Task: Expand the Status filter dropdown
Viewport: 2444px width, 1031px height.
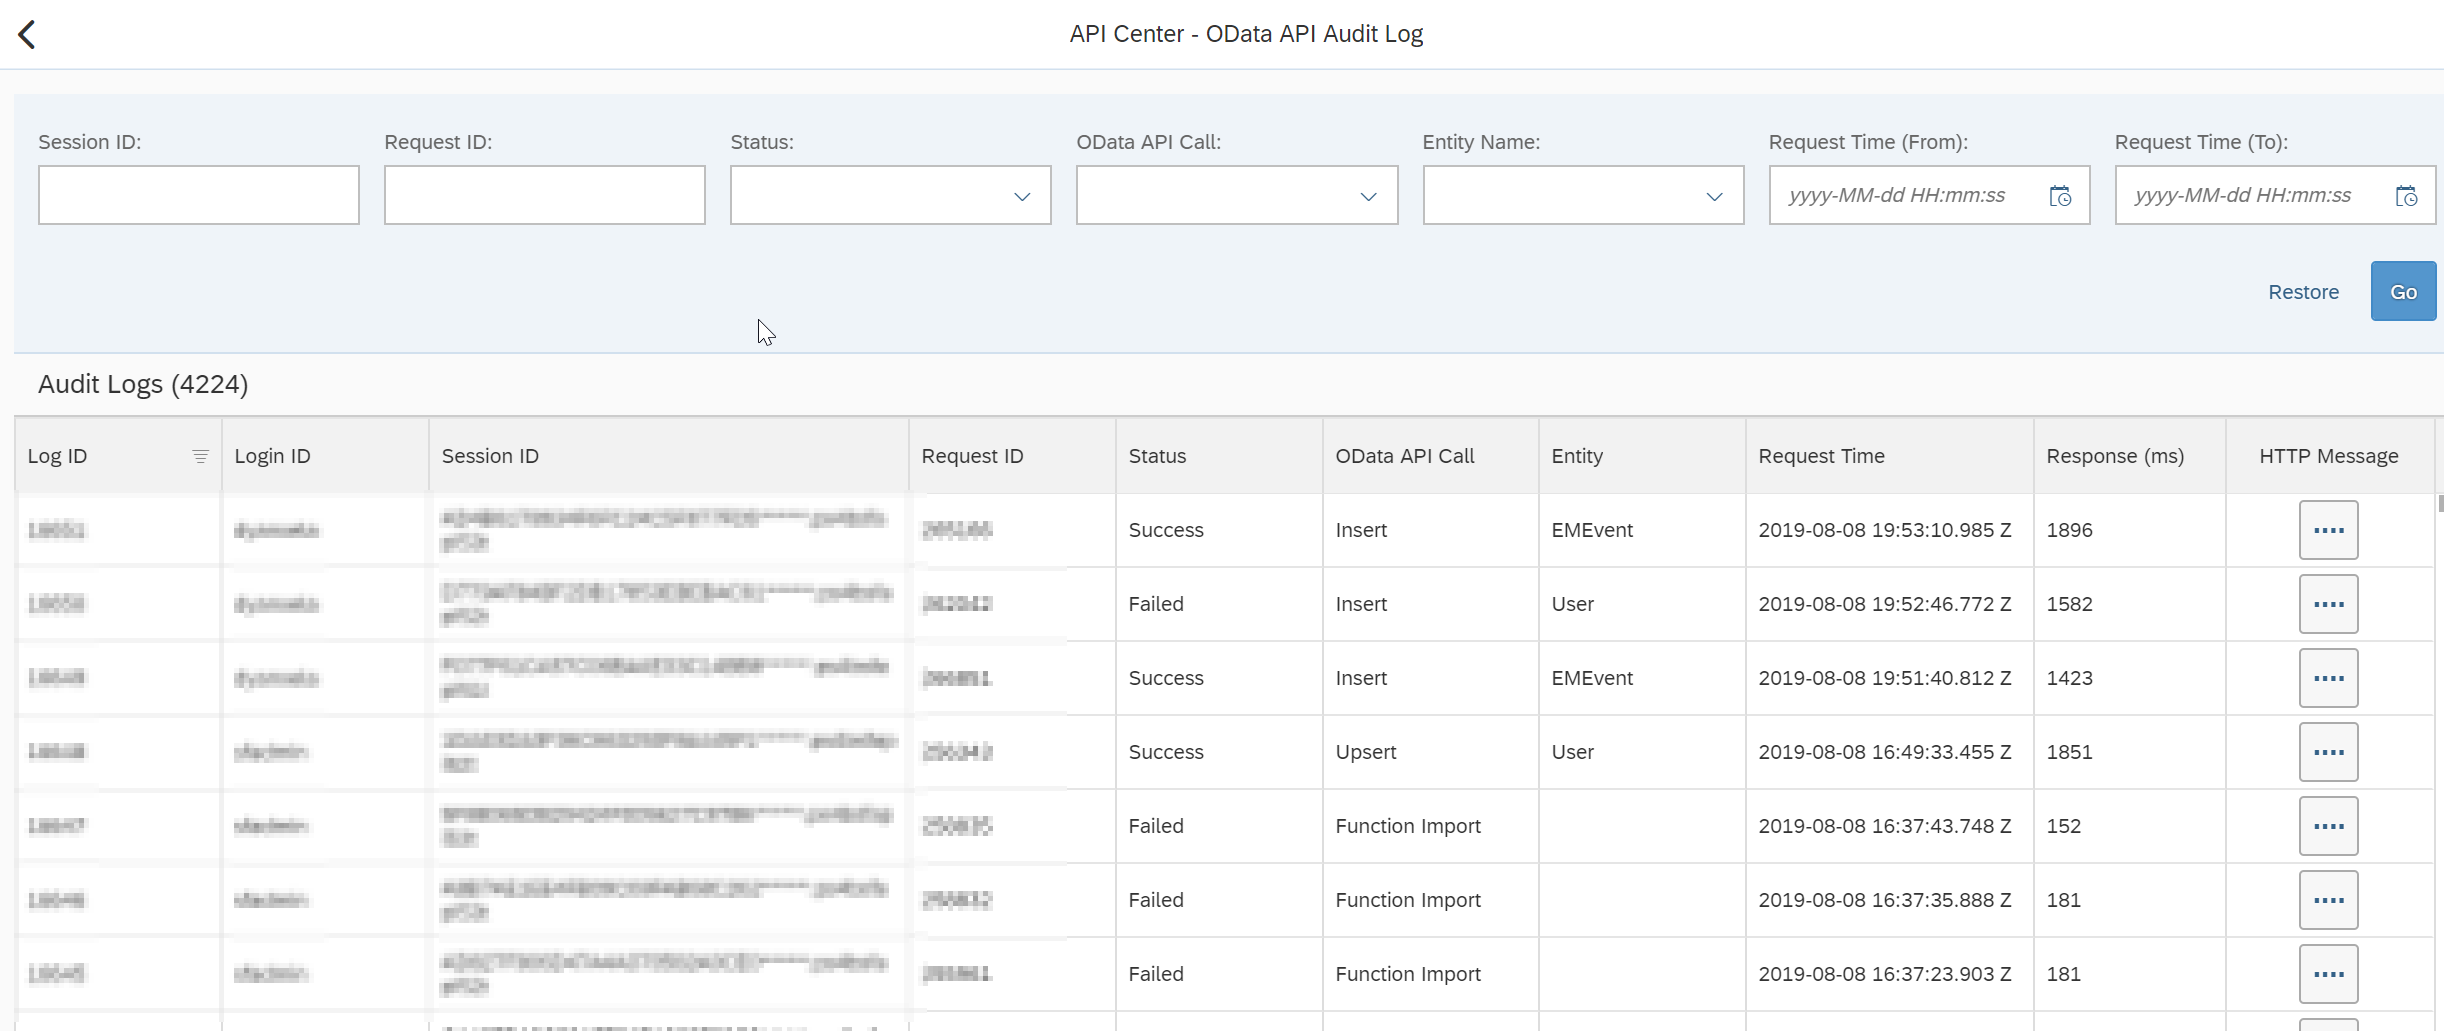Action: pos(1021,196)
